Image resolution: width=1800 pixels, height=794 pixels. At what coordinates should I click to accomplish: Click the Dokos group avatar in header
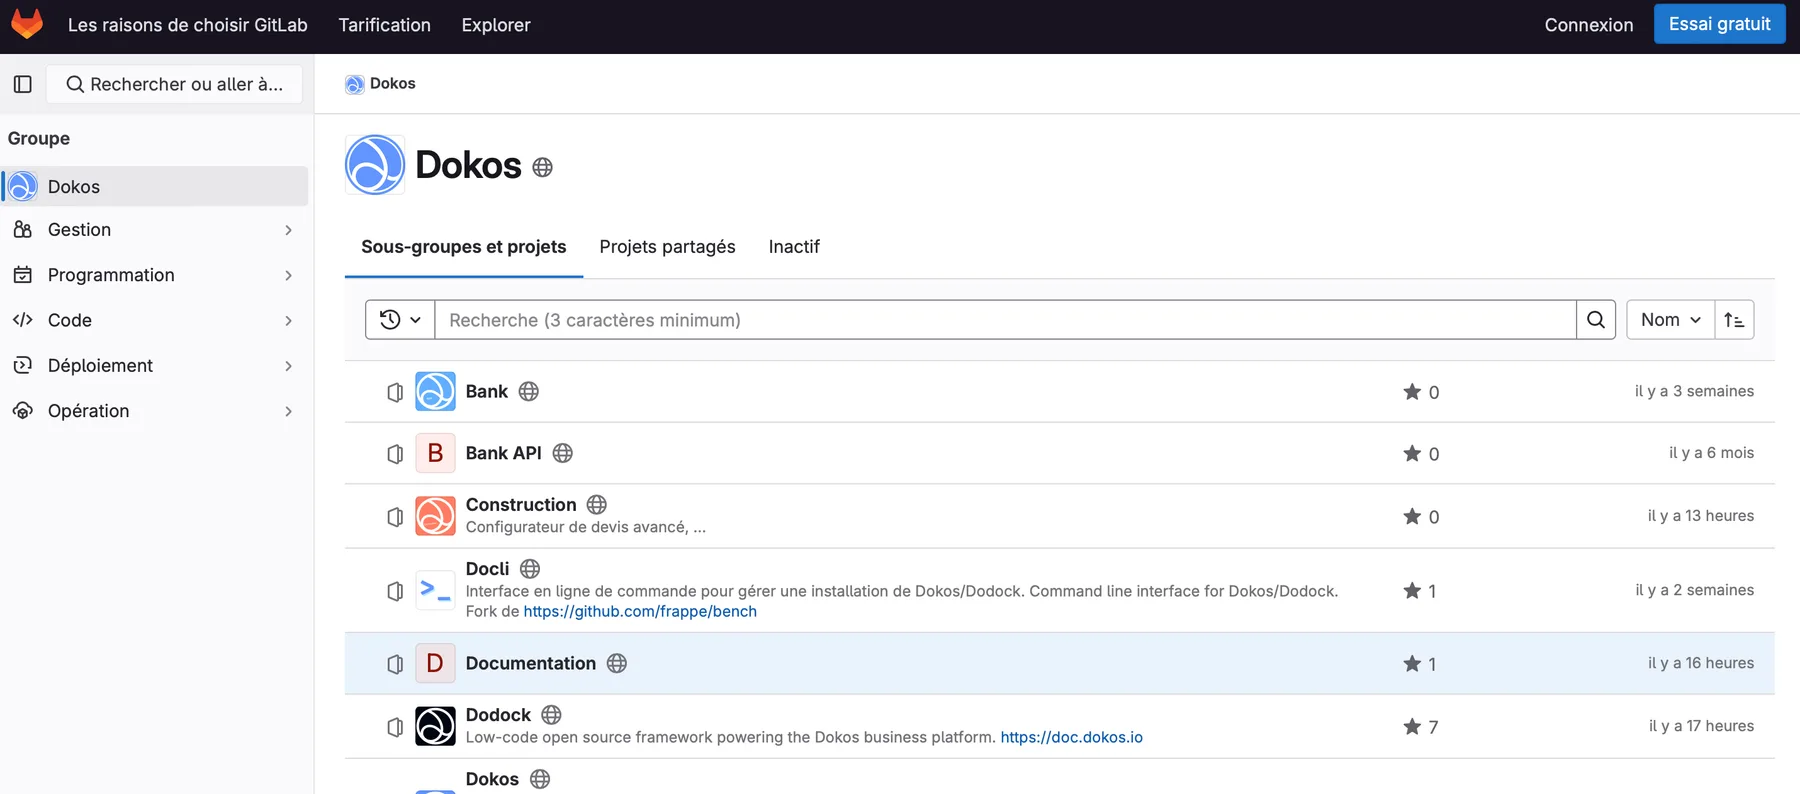[x=375, y=165]
